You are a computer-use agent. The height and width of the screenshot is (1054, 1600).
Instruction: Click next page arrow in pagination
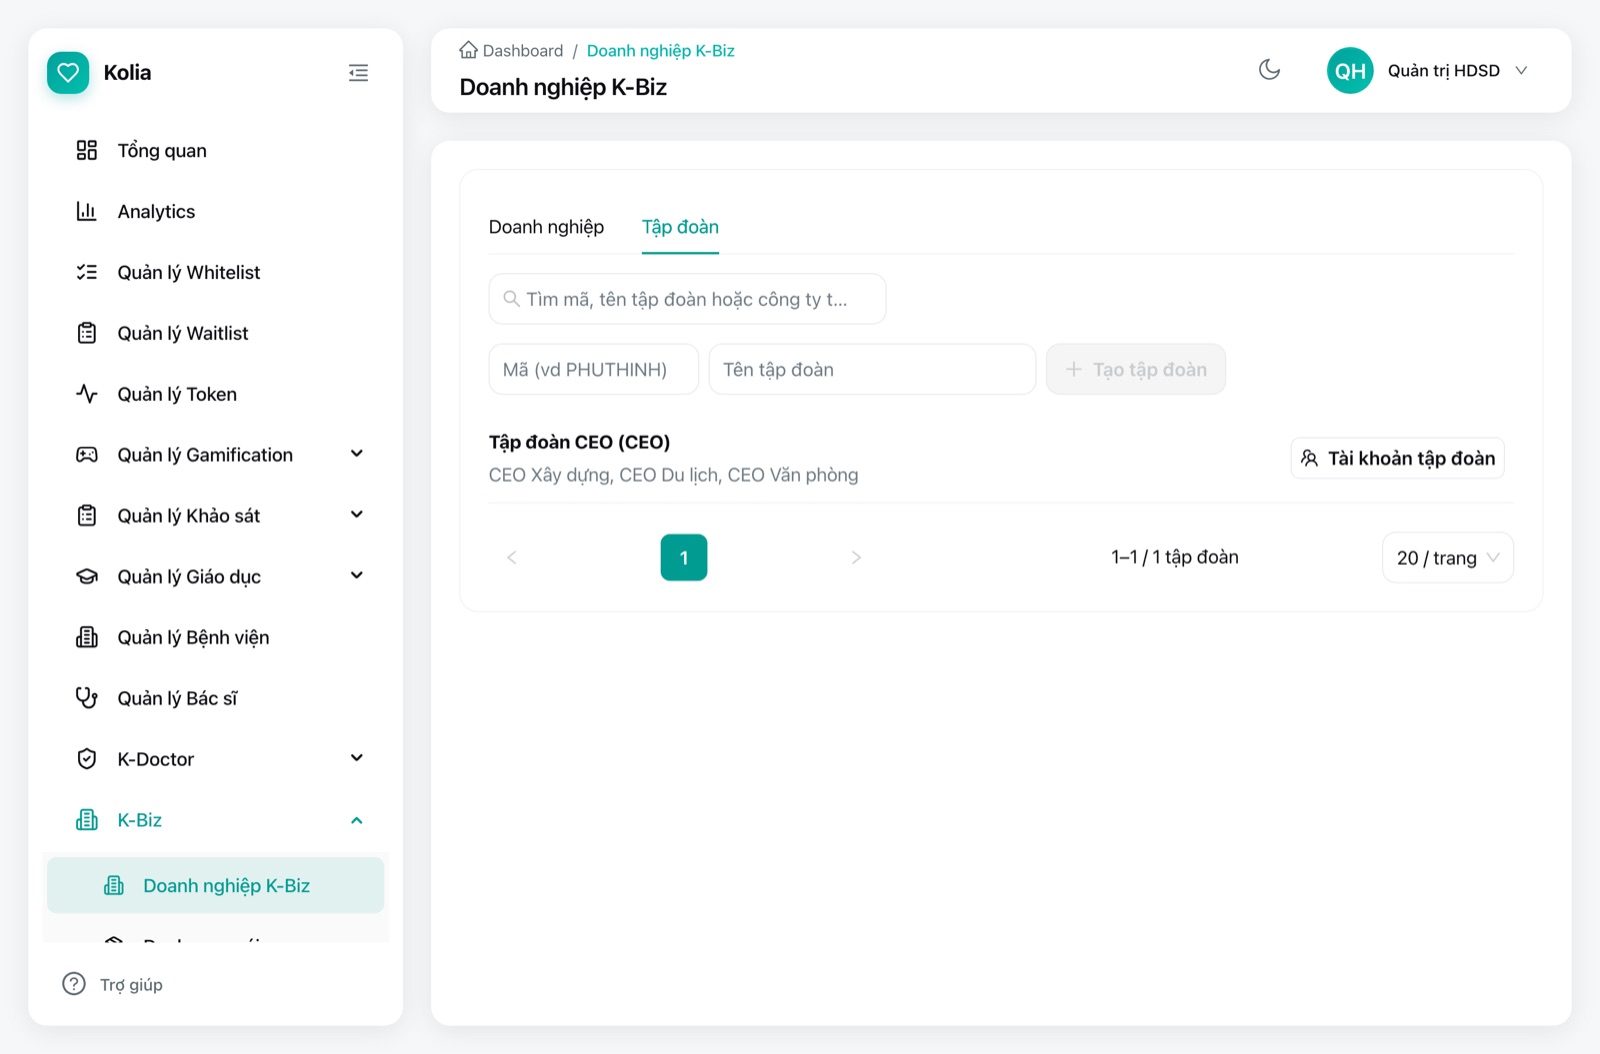pyautogui.click(x=856, y=557)
